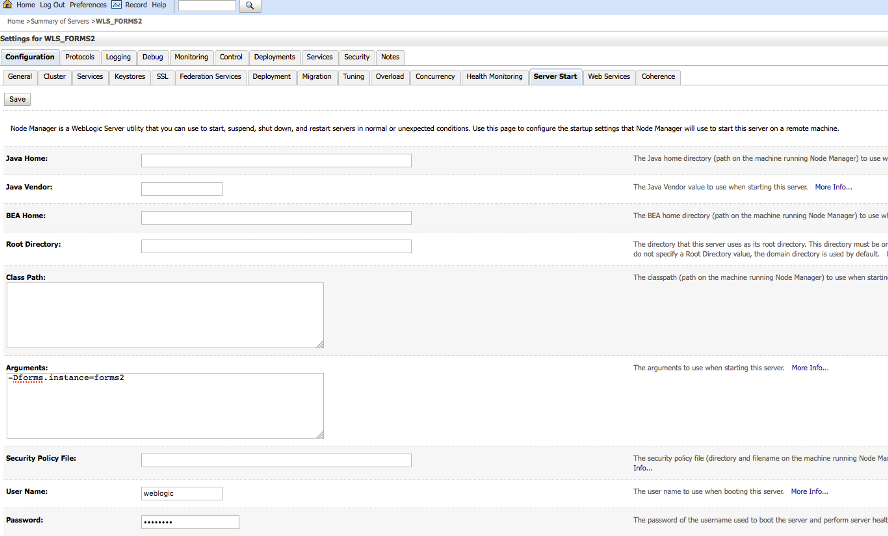Open Preferences in the top bar
This screenshot has height=536, width=888.
click(x=88, y=5)
